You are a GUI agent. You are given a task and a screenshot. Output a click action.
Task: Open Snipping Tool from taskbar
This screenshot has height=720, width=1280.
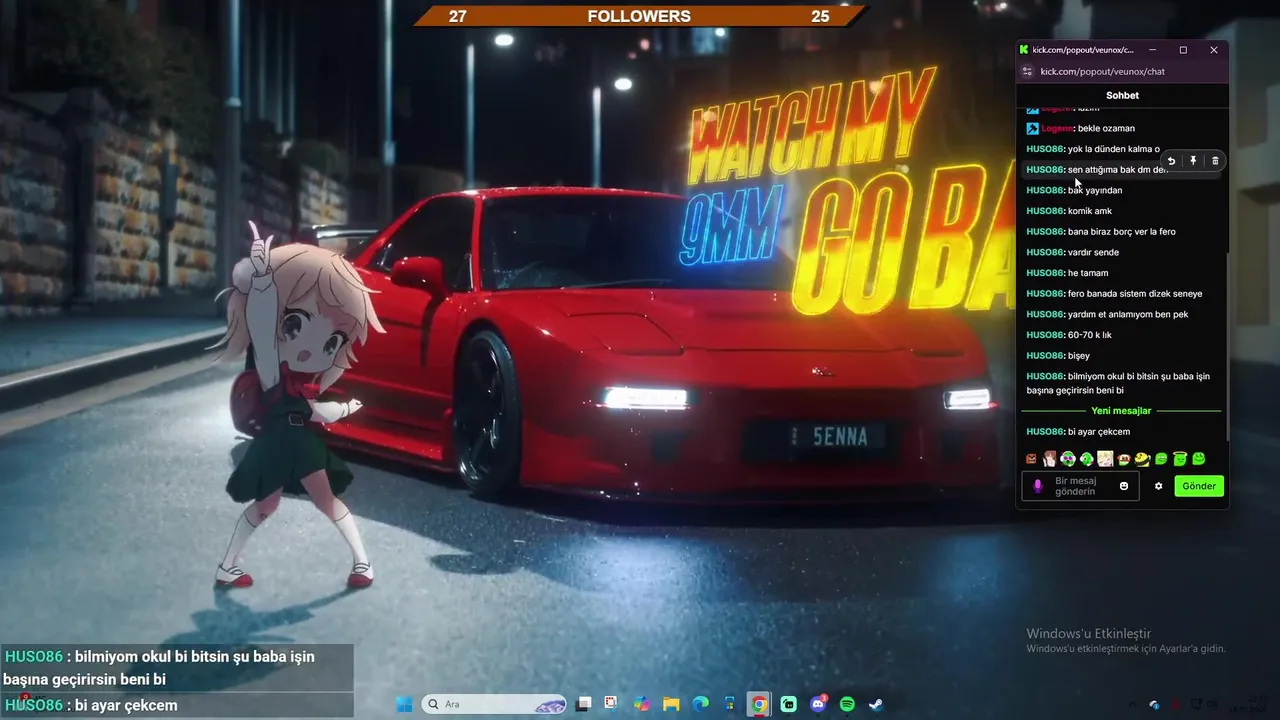pyautogui.click(x=611, y=703)
